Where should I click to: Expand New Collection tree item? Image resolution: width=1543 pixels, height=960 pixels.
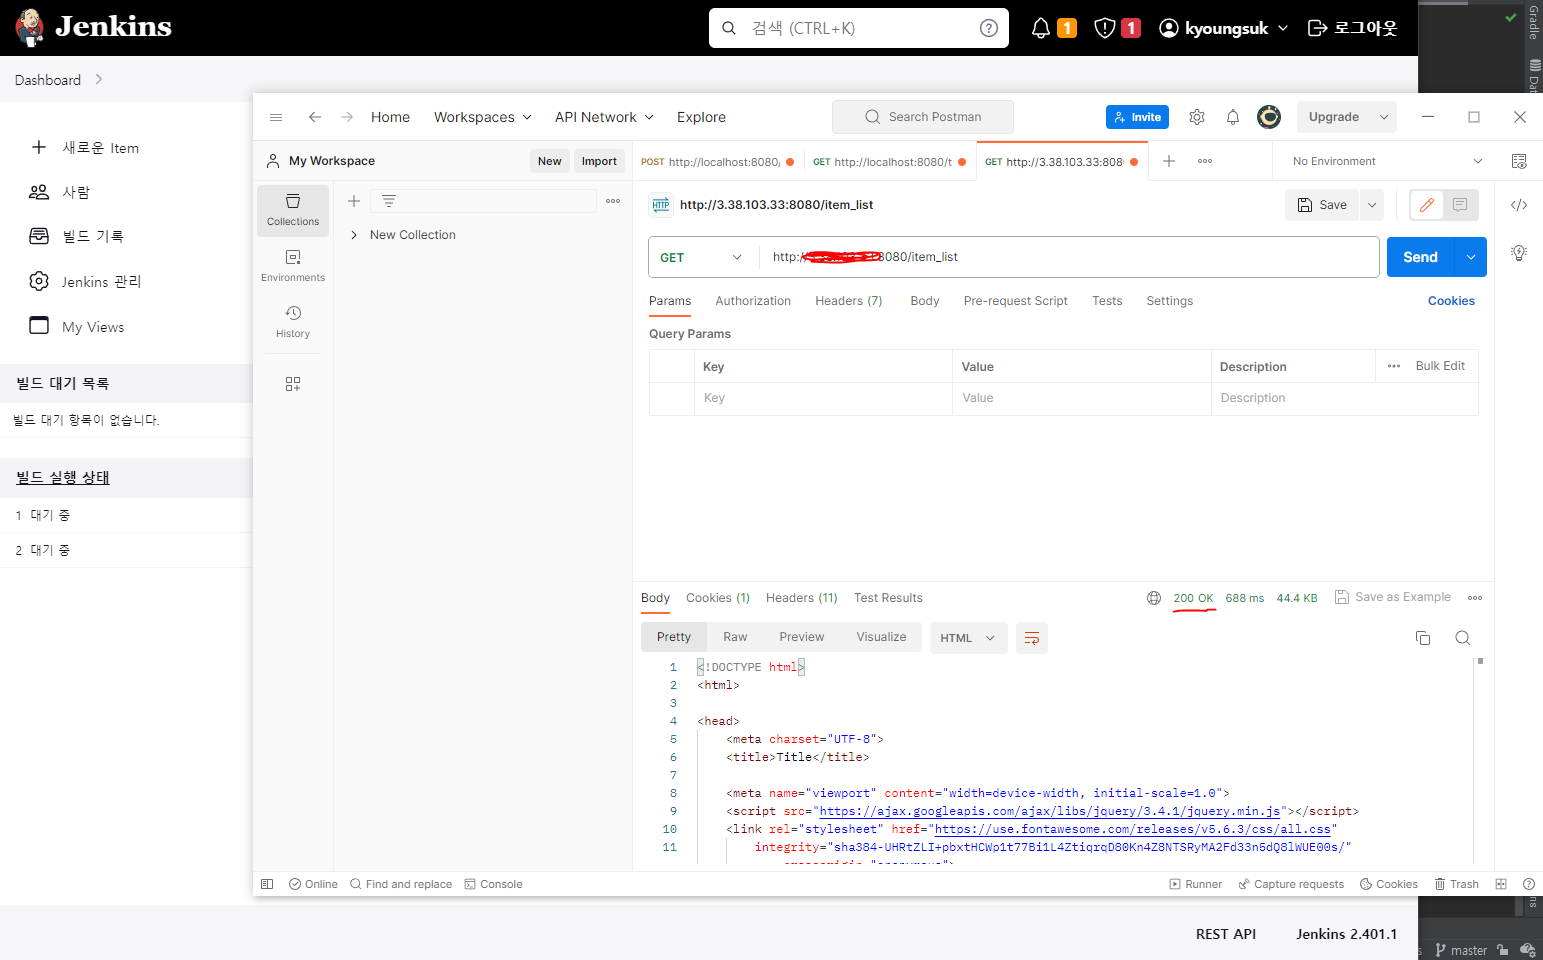(354, 235)
